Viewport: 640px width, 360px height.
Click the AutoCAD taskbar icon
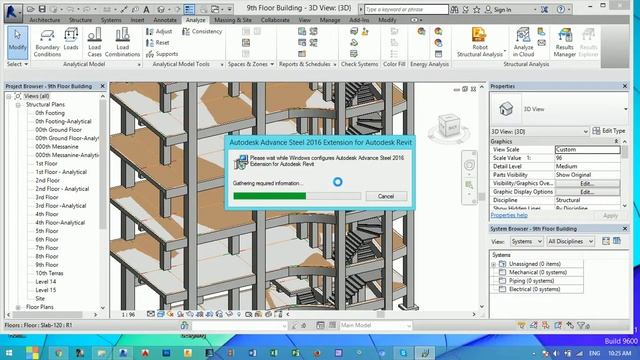pyautogui.click(x=144, y=353)
